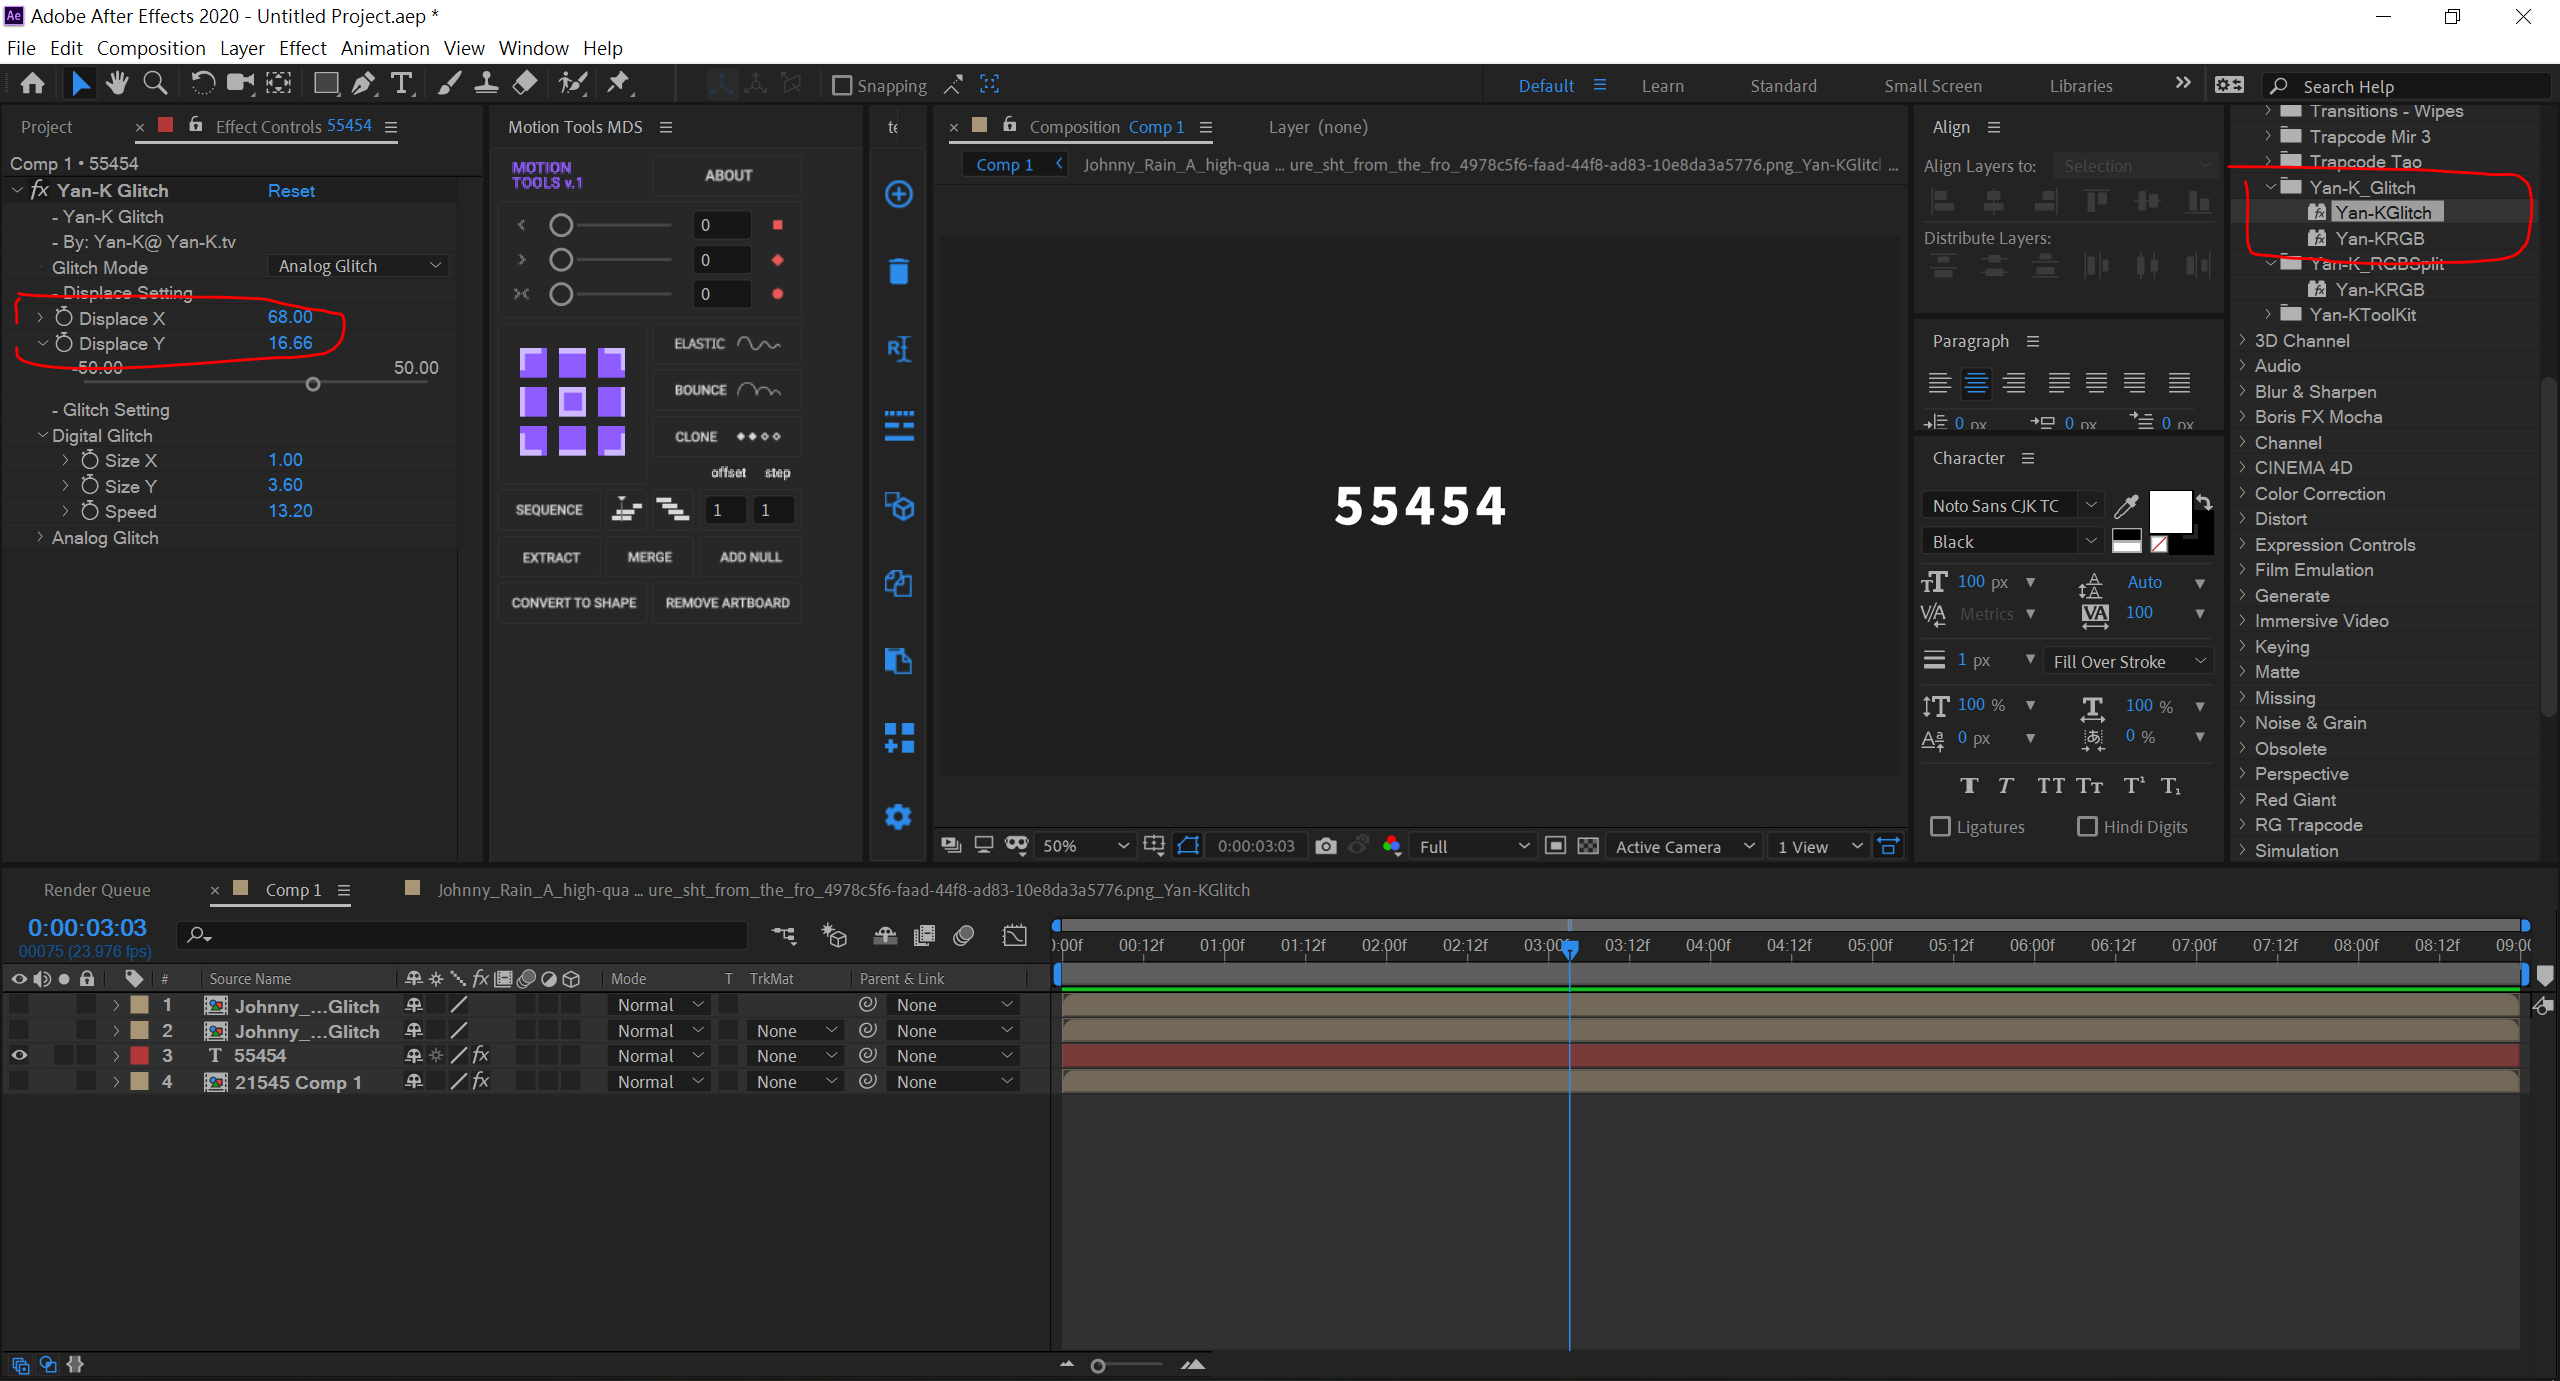Select the Pen tool in toolbar
Viewport: 2560px width, 1381px height.
[x=364, y=84]
